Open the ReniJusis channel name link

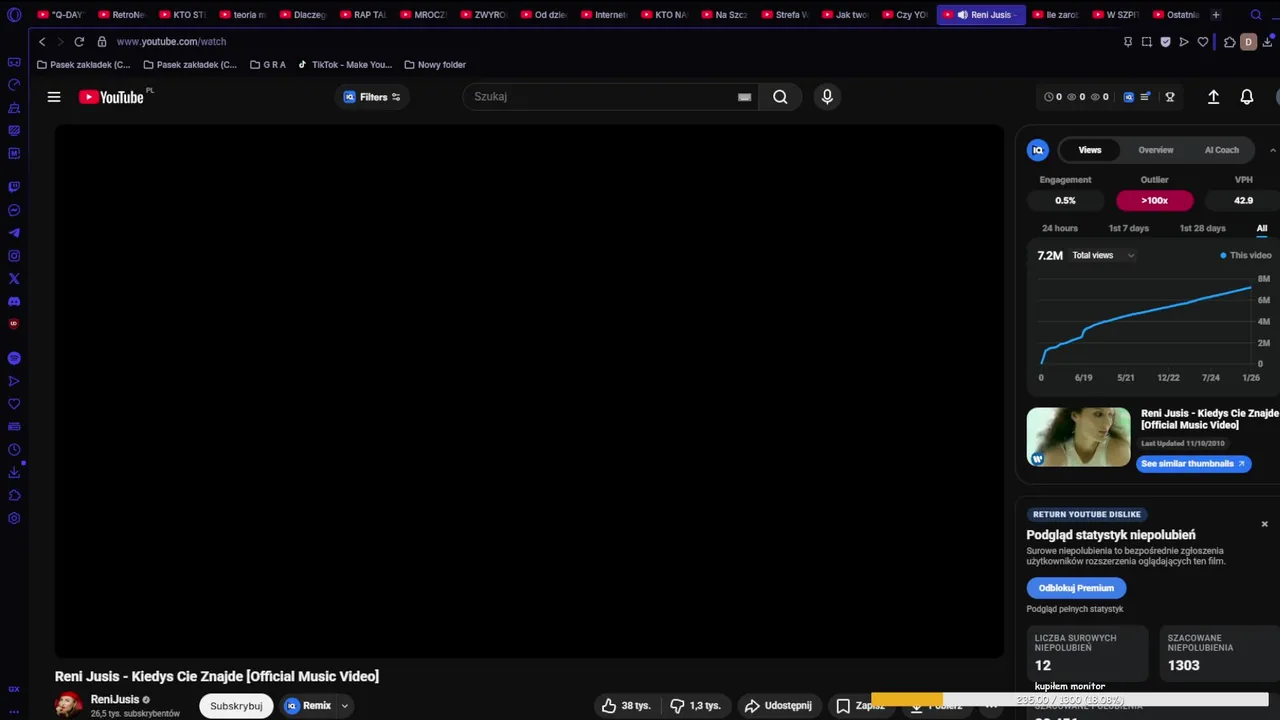tap(115, 700)
